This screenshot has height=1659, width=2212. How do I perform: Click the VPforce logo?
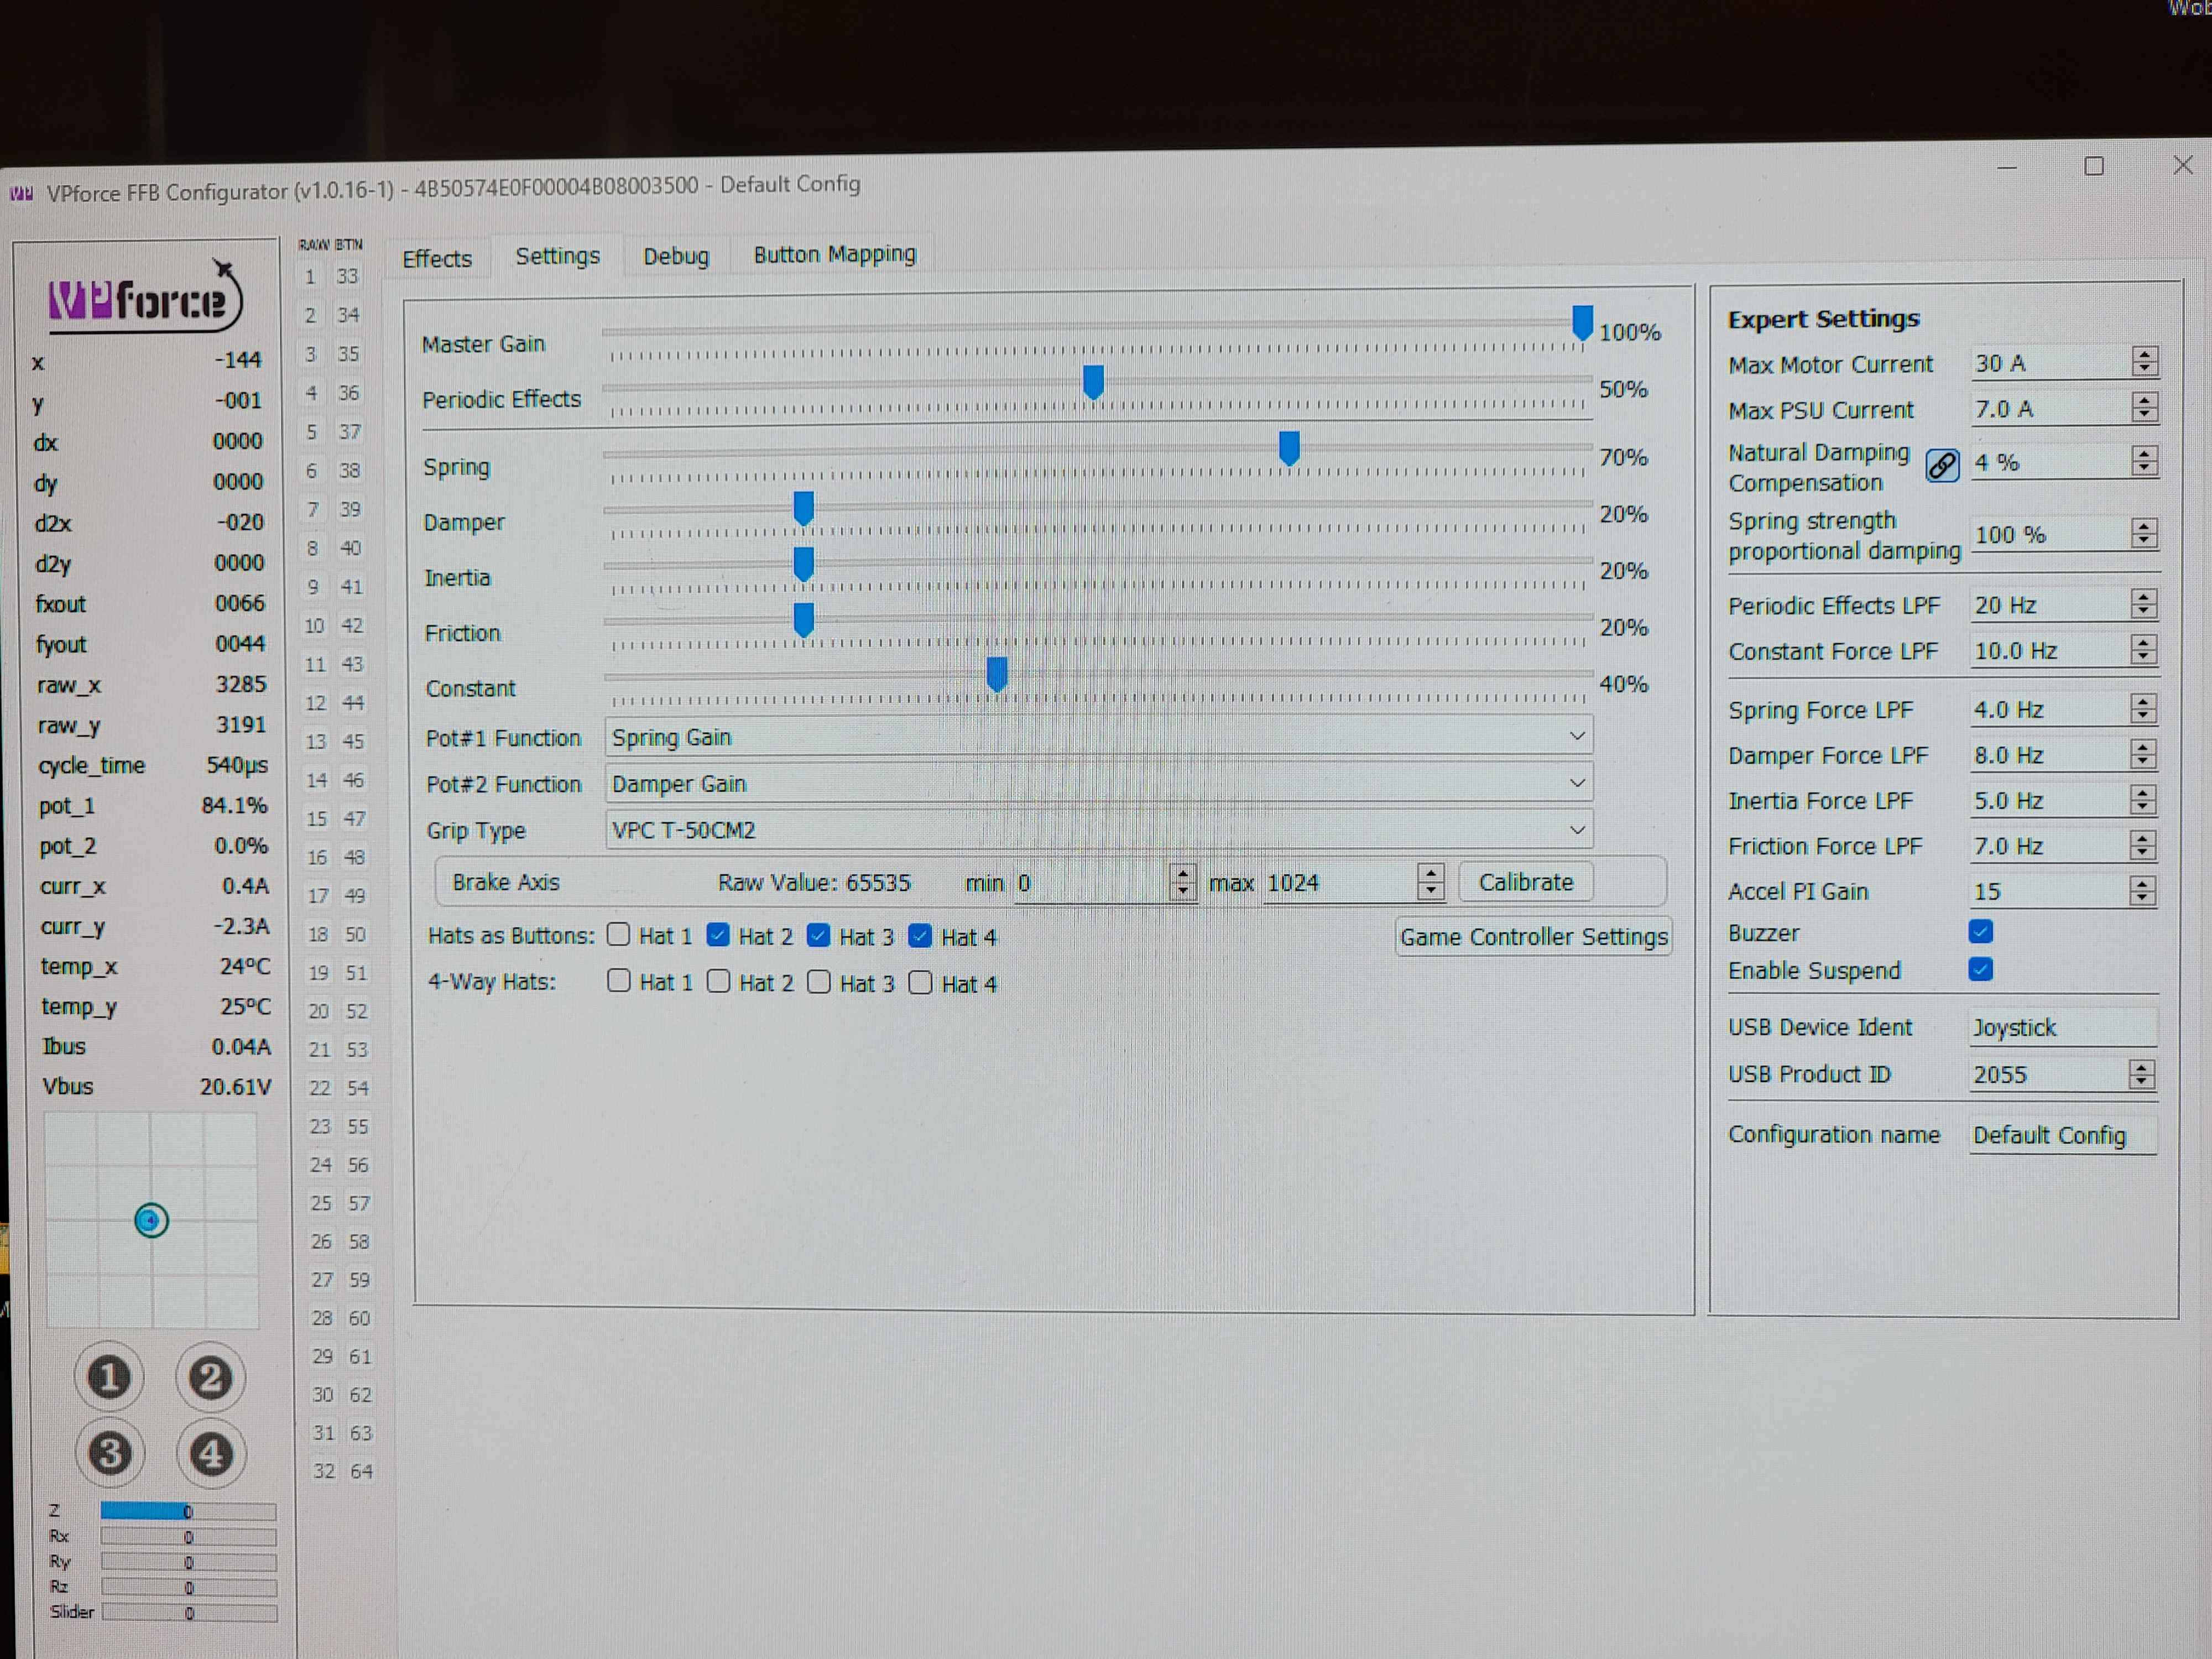point(145,299)
